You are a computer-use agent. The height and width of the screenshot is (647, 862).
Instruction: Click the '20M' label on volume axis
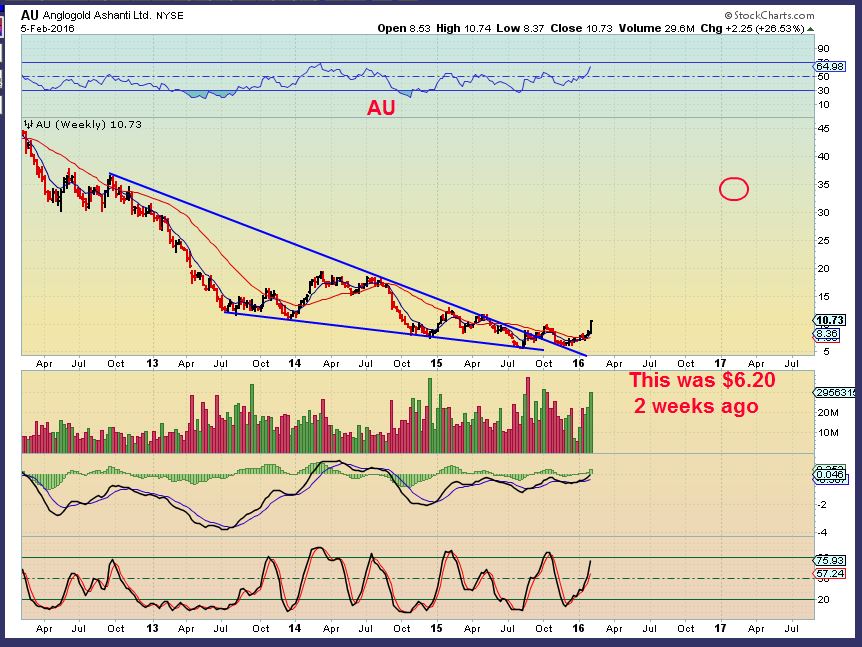click(x=827, y=413)
